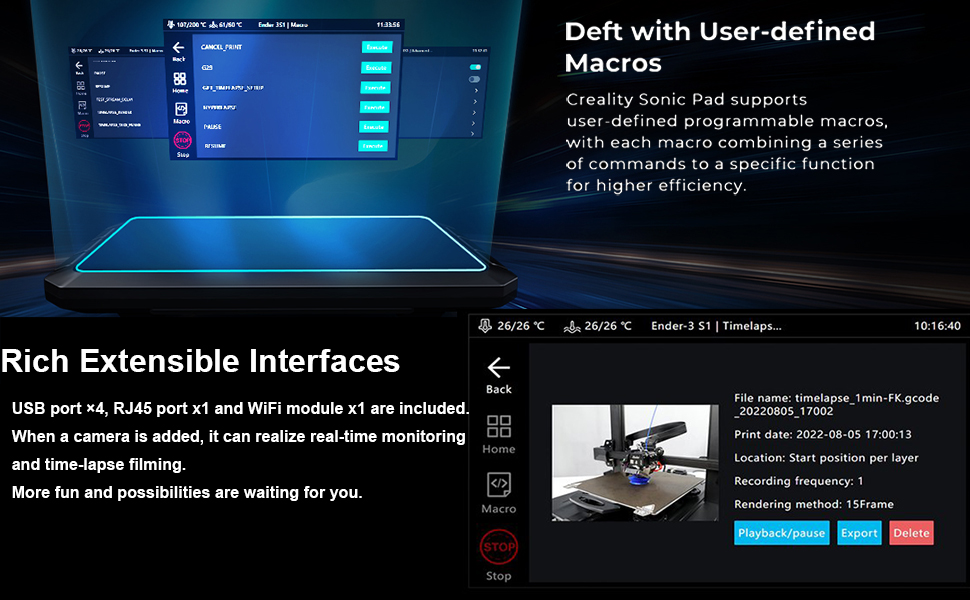Turn on the gray disabled toggle on the right screen
Screen dimensions: 970x600
474,79
